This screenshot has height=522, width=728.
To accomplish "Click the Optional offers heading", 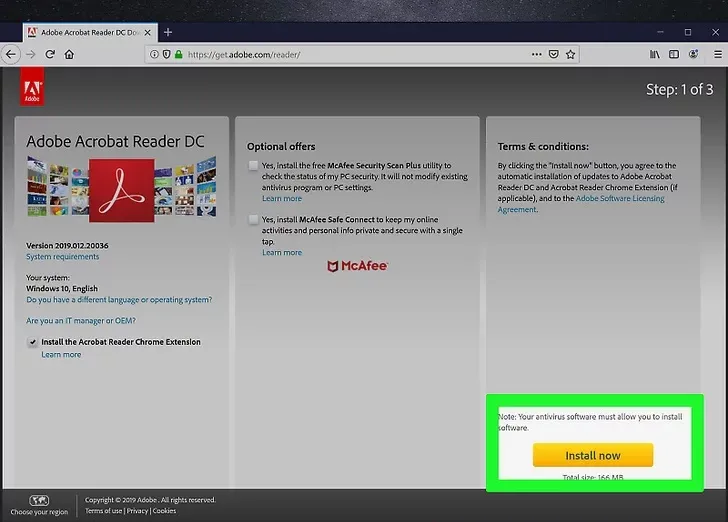I will point(281,146).
